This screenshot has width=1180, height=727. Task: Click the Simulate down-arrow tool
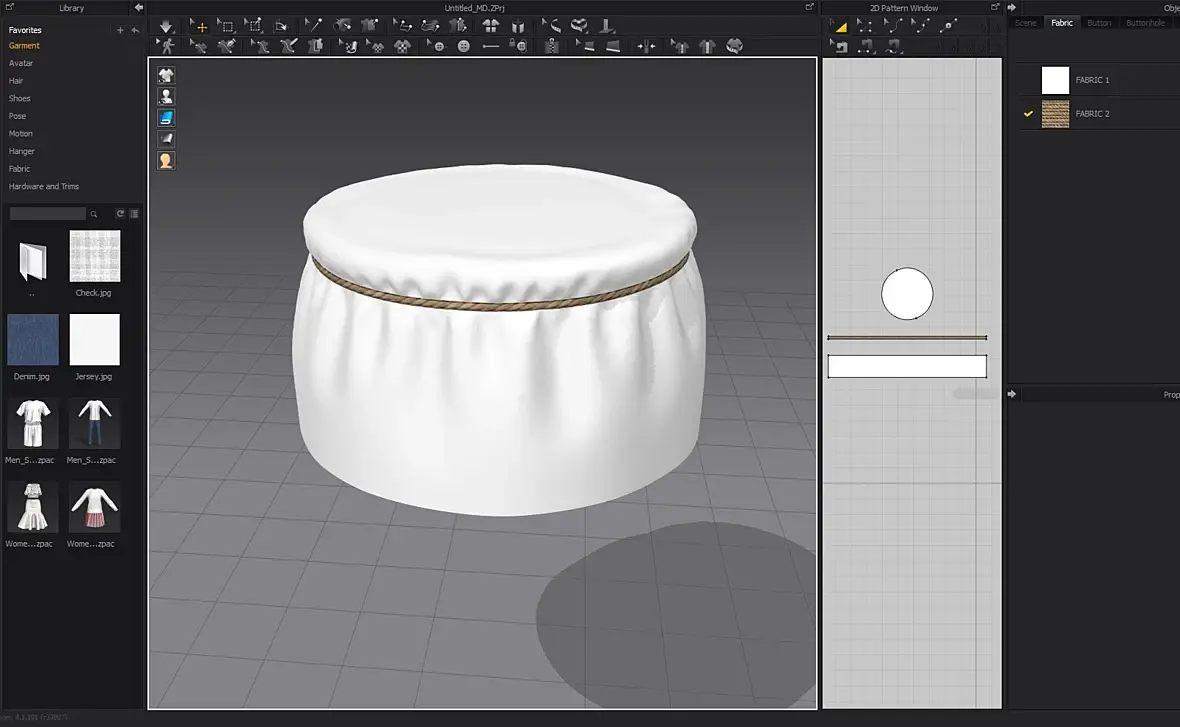pos(166,26)
